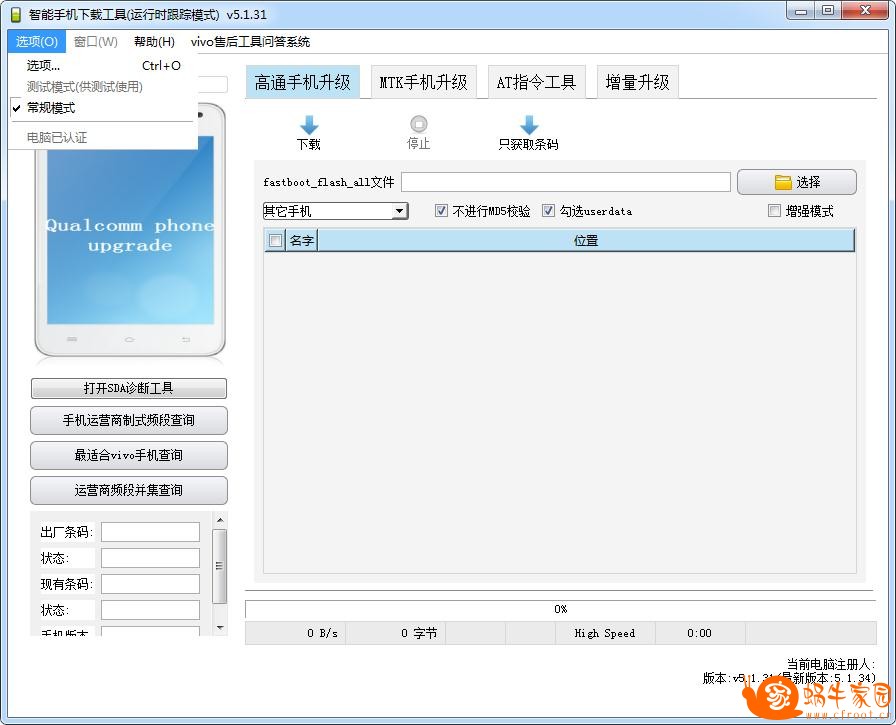Viewport: 896px width, 725px height.
Task: Check the select-all box in table header
Action: pyautogui.click(x=275, y=241)
